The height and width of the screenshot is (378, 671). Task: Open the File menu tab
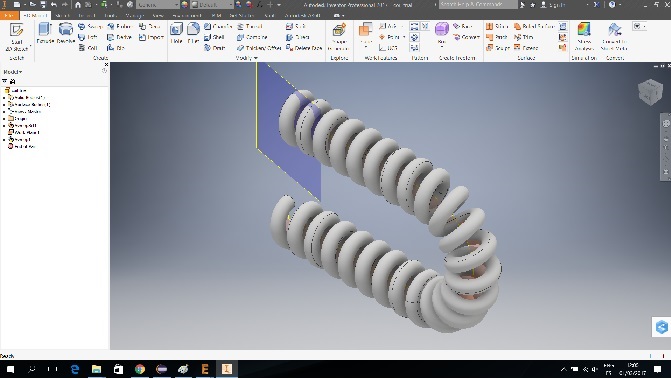[9, 15]
